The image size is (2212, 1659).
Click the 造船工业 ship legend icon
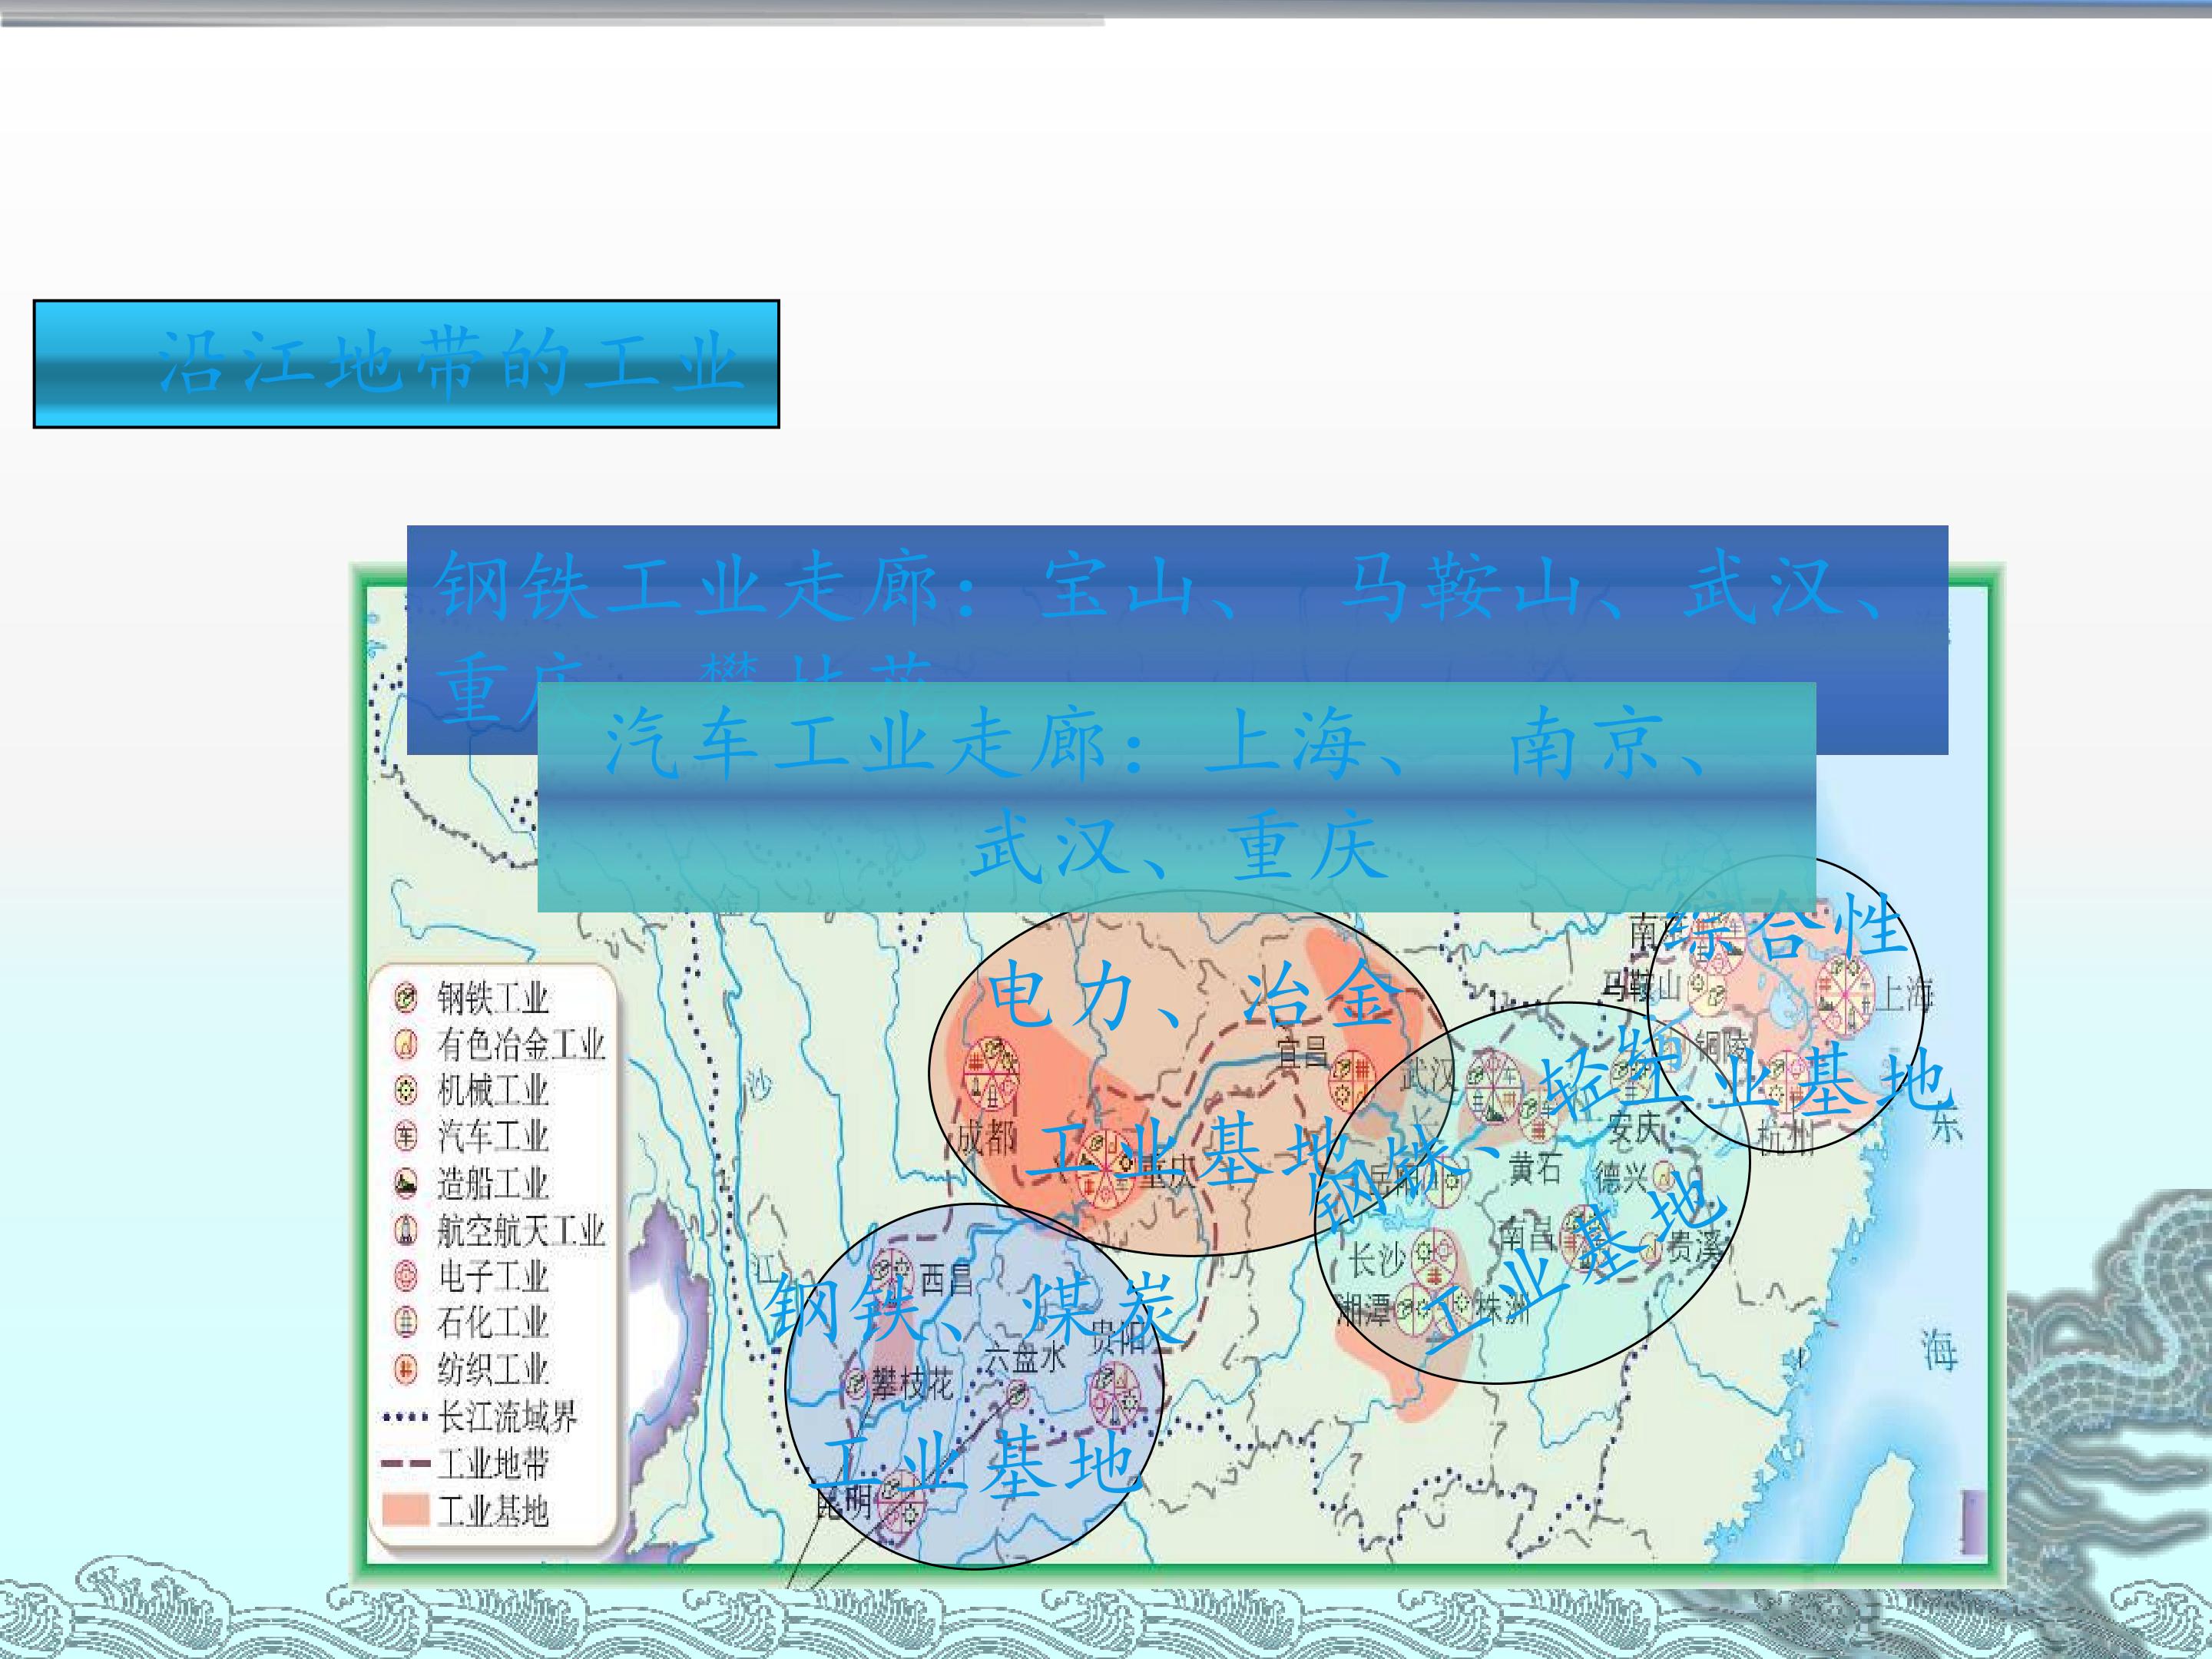(x=405, y=1184)
